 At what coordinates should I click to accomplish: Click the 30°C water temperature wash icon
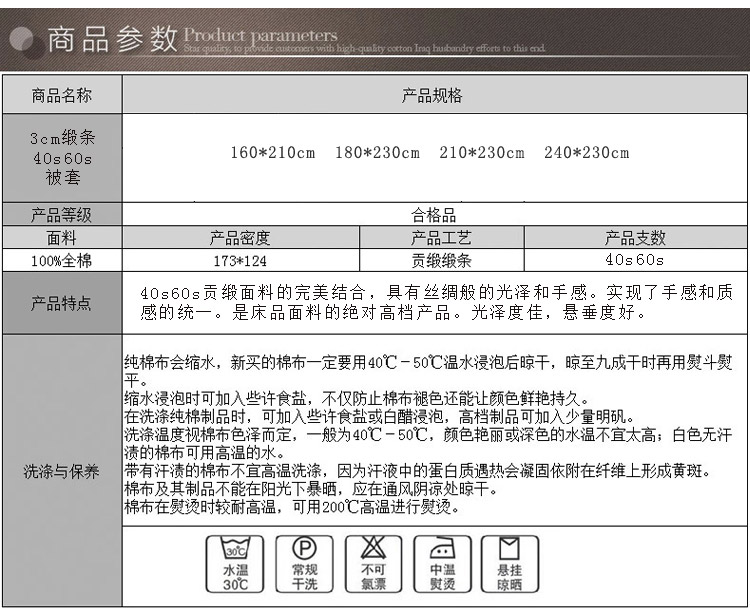click(234, 564)
